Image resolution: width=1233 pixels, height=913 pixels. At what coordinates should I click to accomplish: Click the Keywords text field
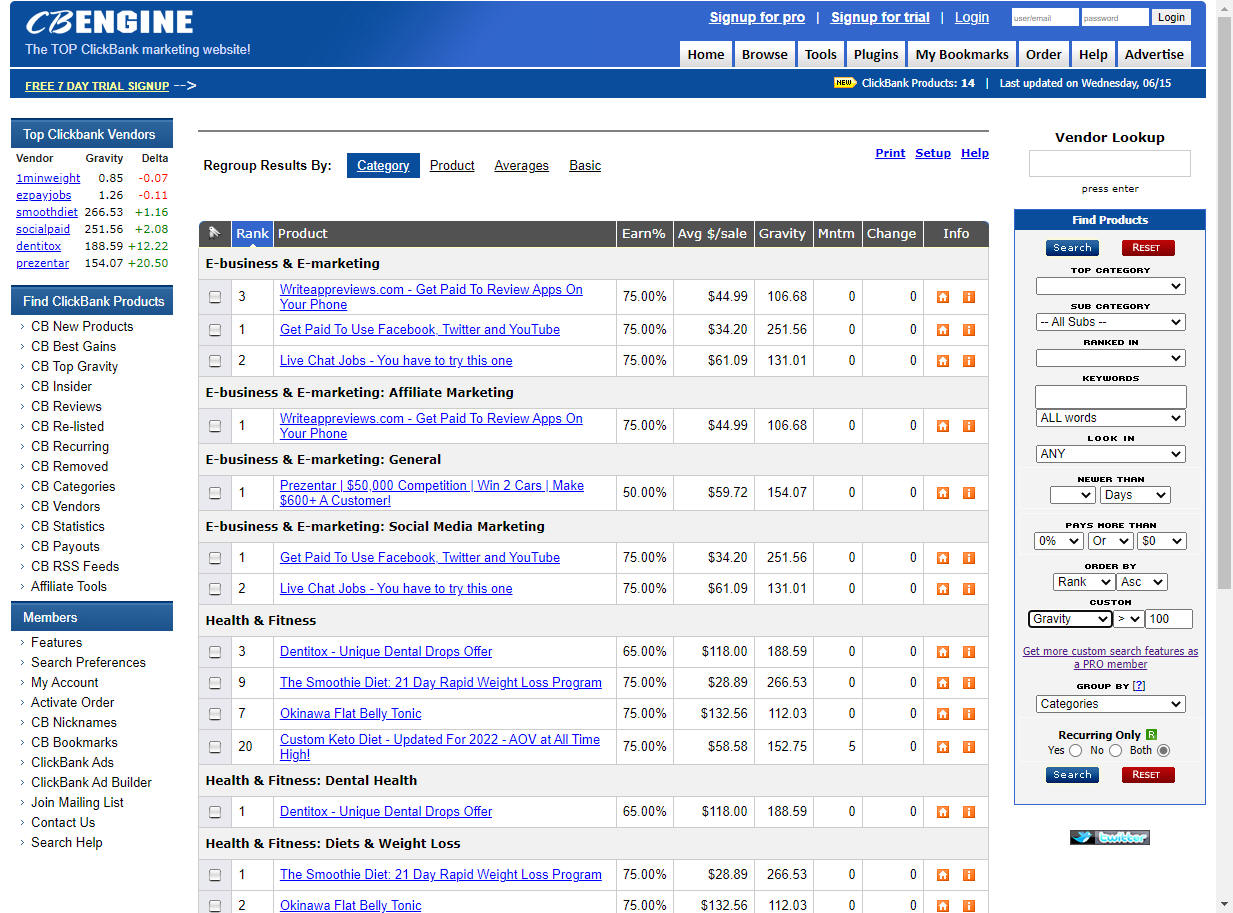point(1110,396)
